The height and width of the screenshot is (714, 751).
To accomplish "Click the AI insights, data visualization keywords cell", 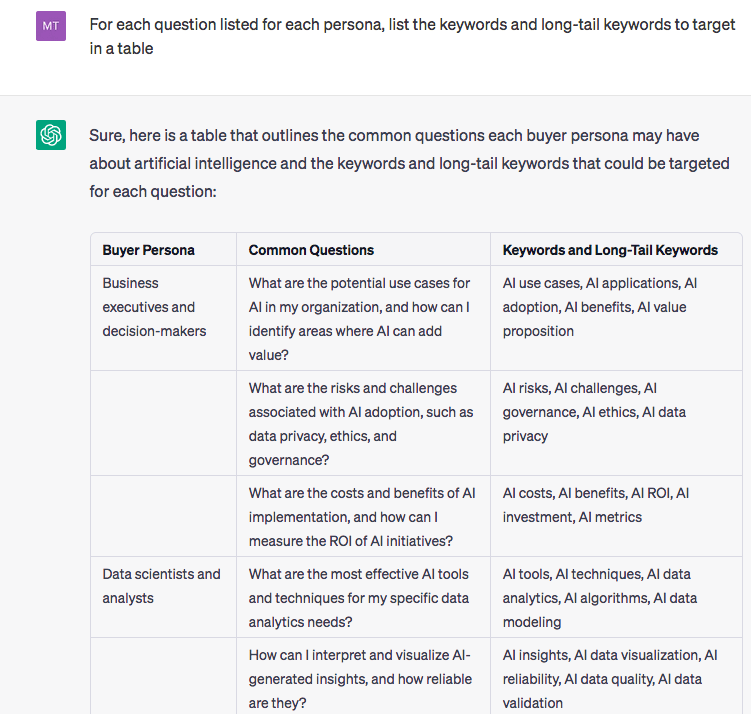I will click(x=616, y=678).
